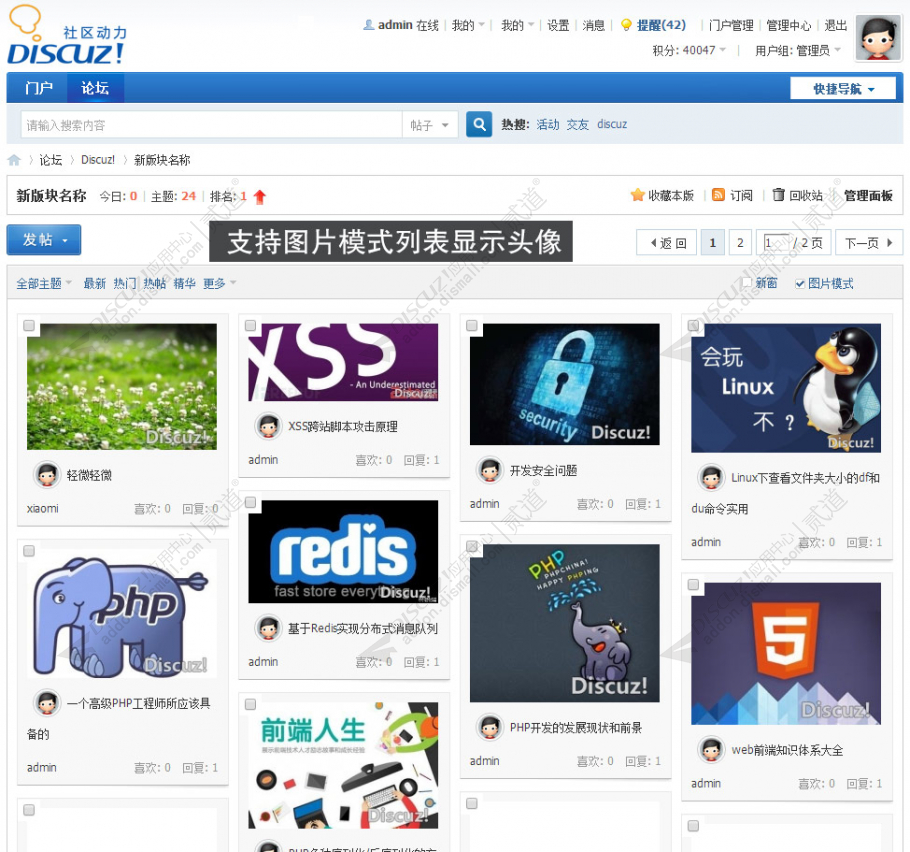Open 管理中心 link
Viewport: 910px width, 852px height.
pyautogui.click(x=788, y=26)
